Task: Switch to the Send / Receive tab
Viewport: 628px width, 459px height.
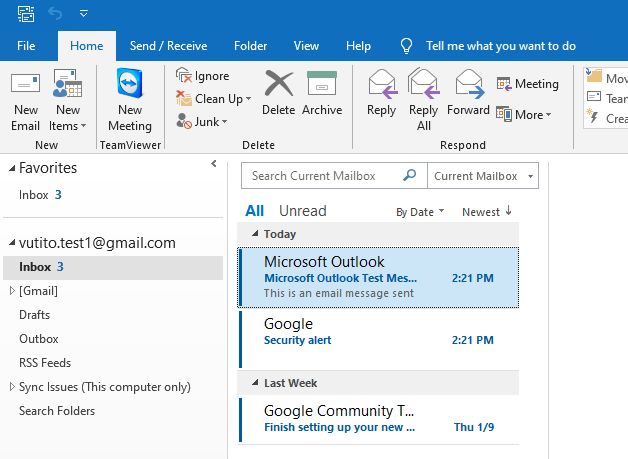Action: click(168, 46)
